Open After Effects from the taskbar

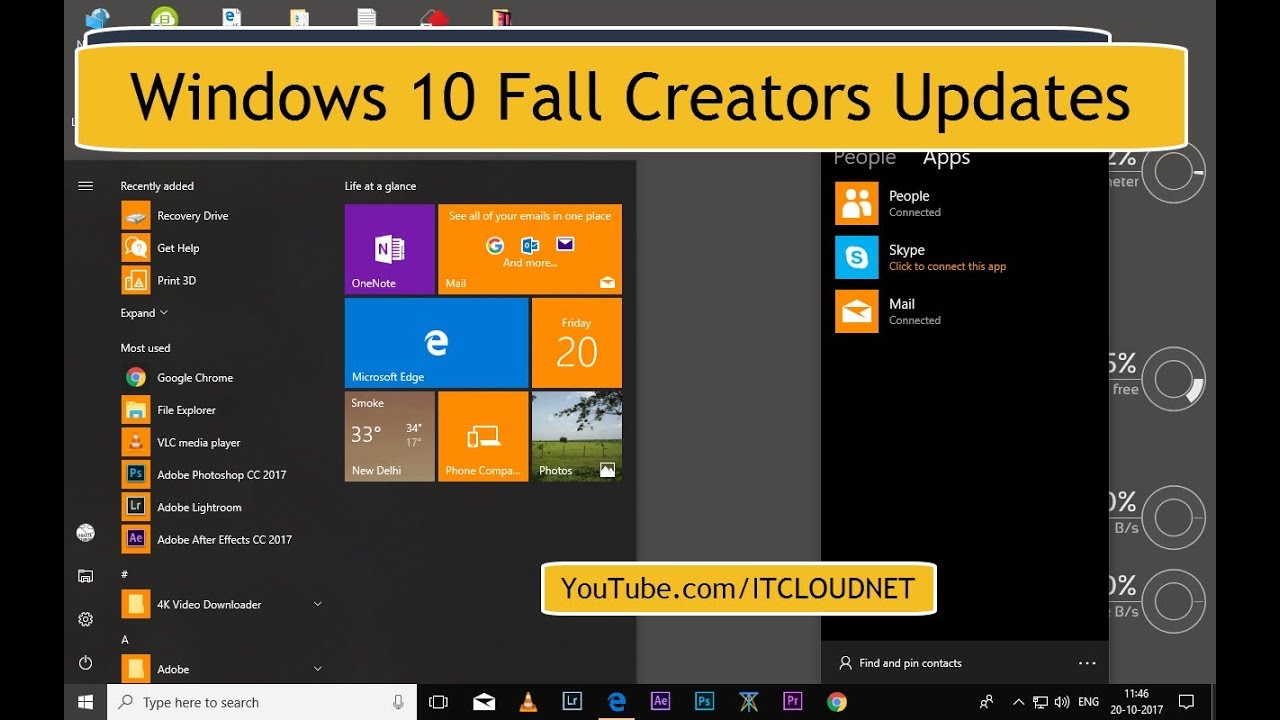click(660, 702)
